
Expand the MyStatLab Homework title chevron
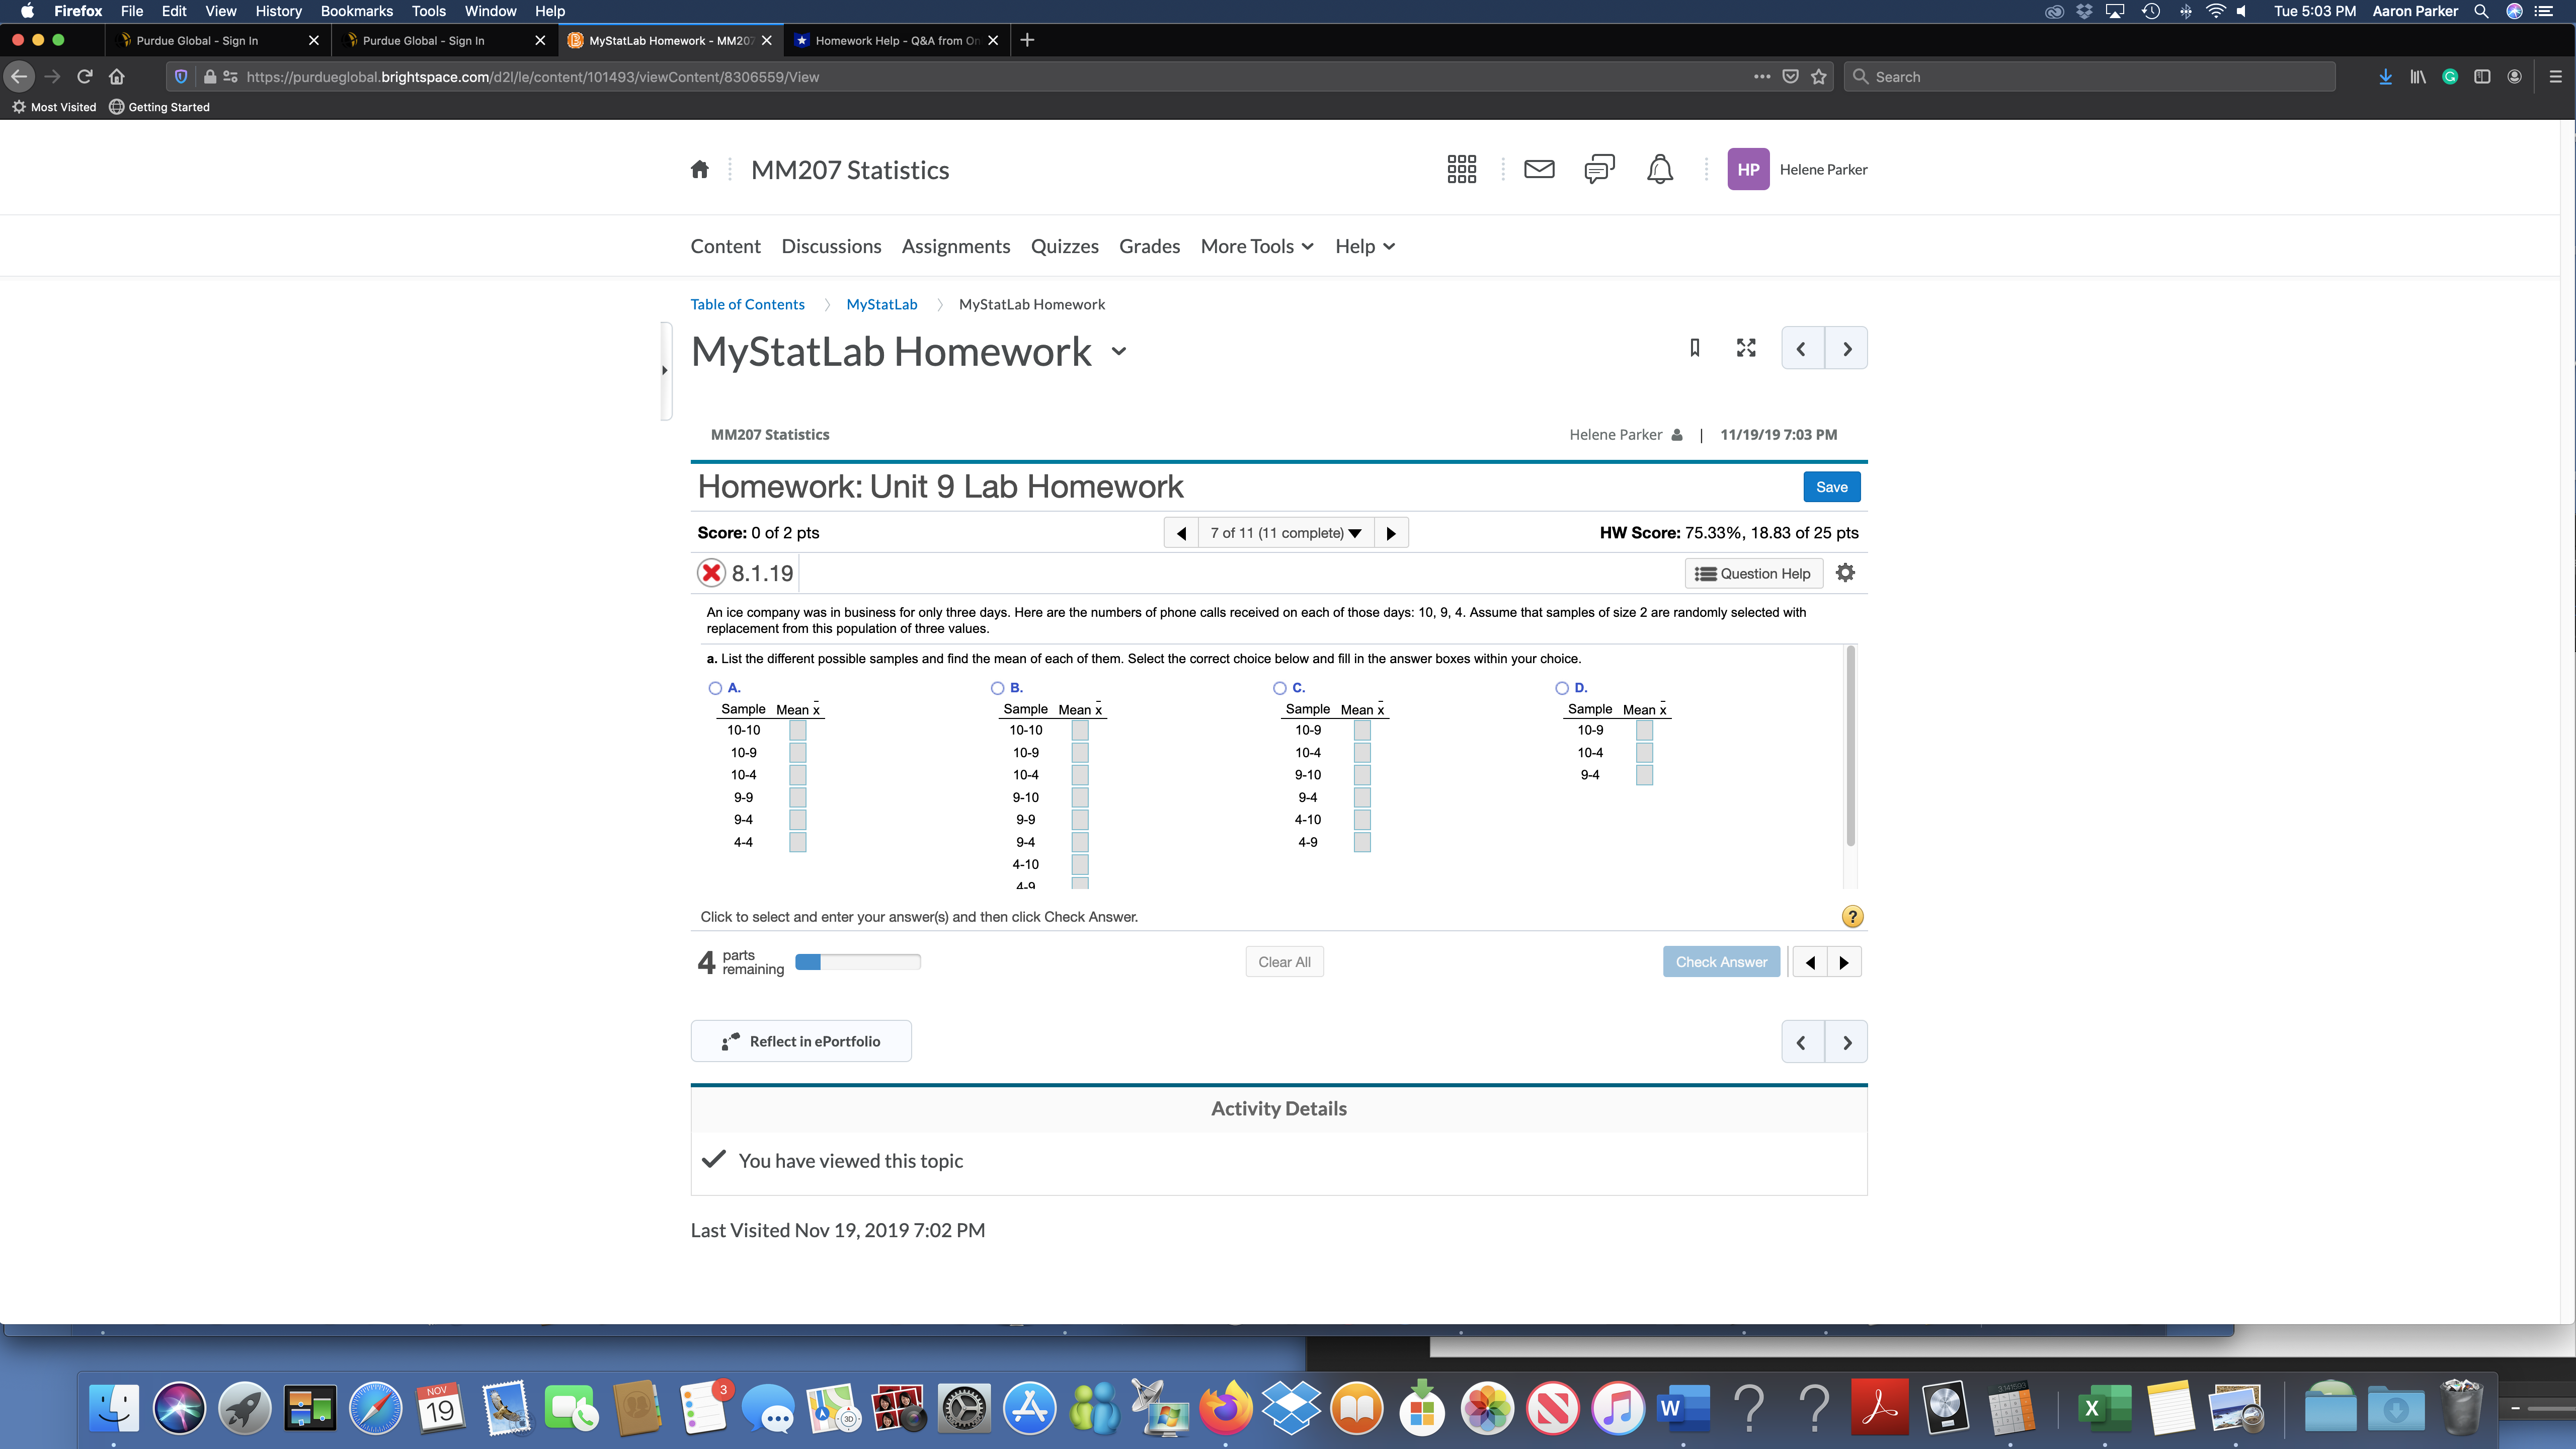pos(1119,351)
